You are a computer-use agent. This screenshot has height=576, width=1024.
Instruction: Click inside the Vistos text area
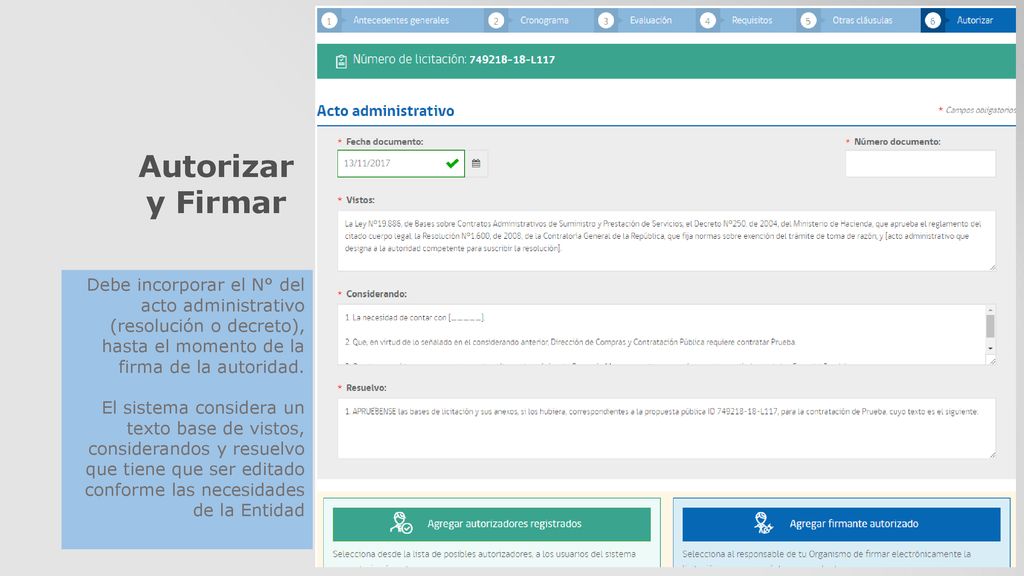click(666, 240)
